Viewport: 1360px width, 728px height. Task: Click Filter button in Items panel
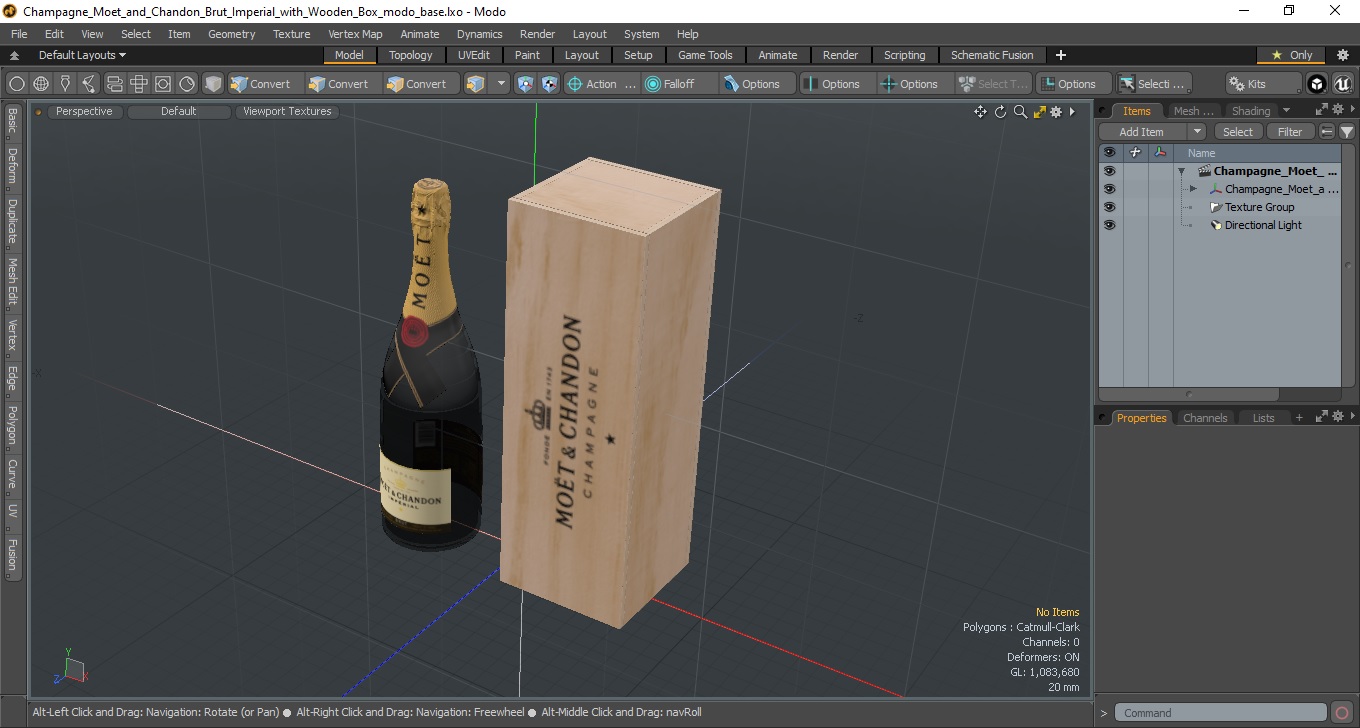pyautogui.click(x=1291, y=132)
